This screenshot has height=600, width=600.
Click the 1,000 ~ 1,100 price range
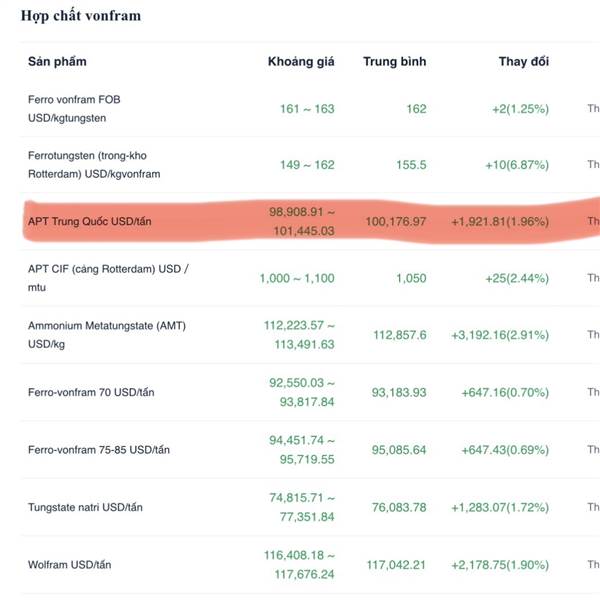[296, 278]
